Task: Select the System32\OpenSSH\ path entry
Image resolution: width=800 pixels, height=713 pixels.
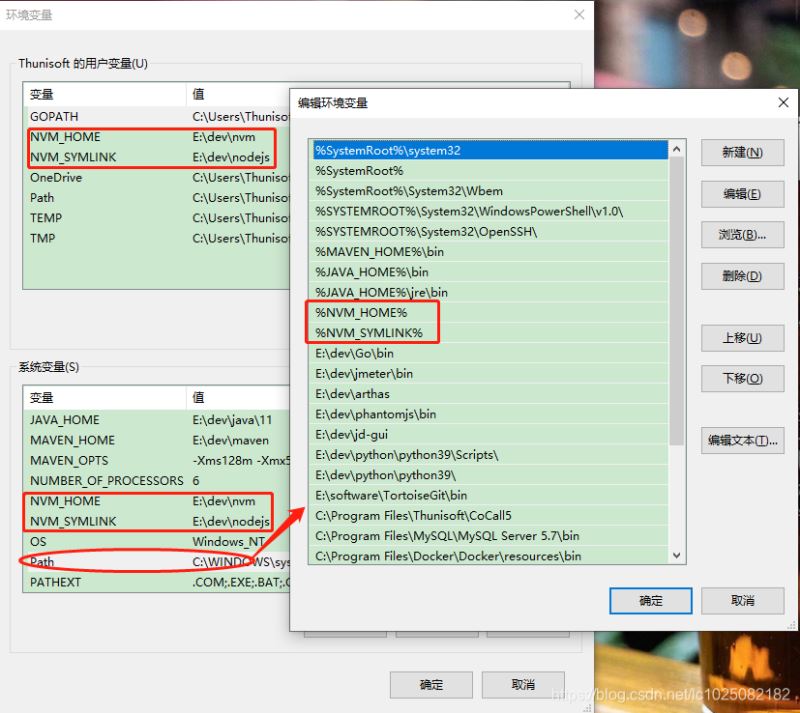Action: [x=490, y=232]
